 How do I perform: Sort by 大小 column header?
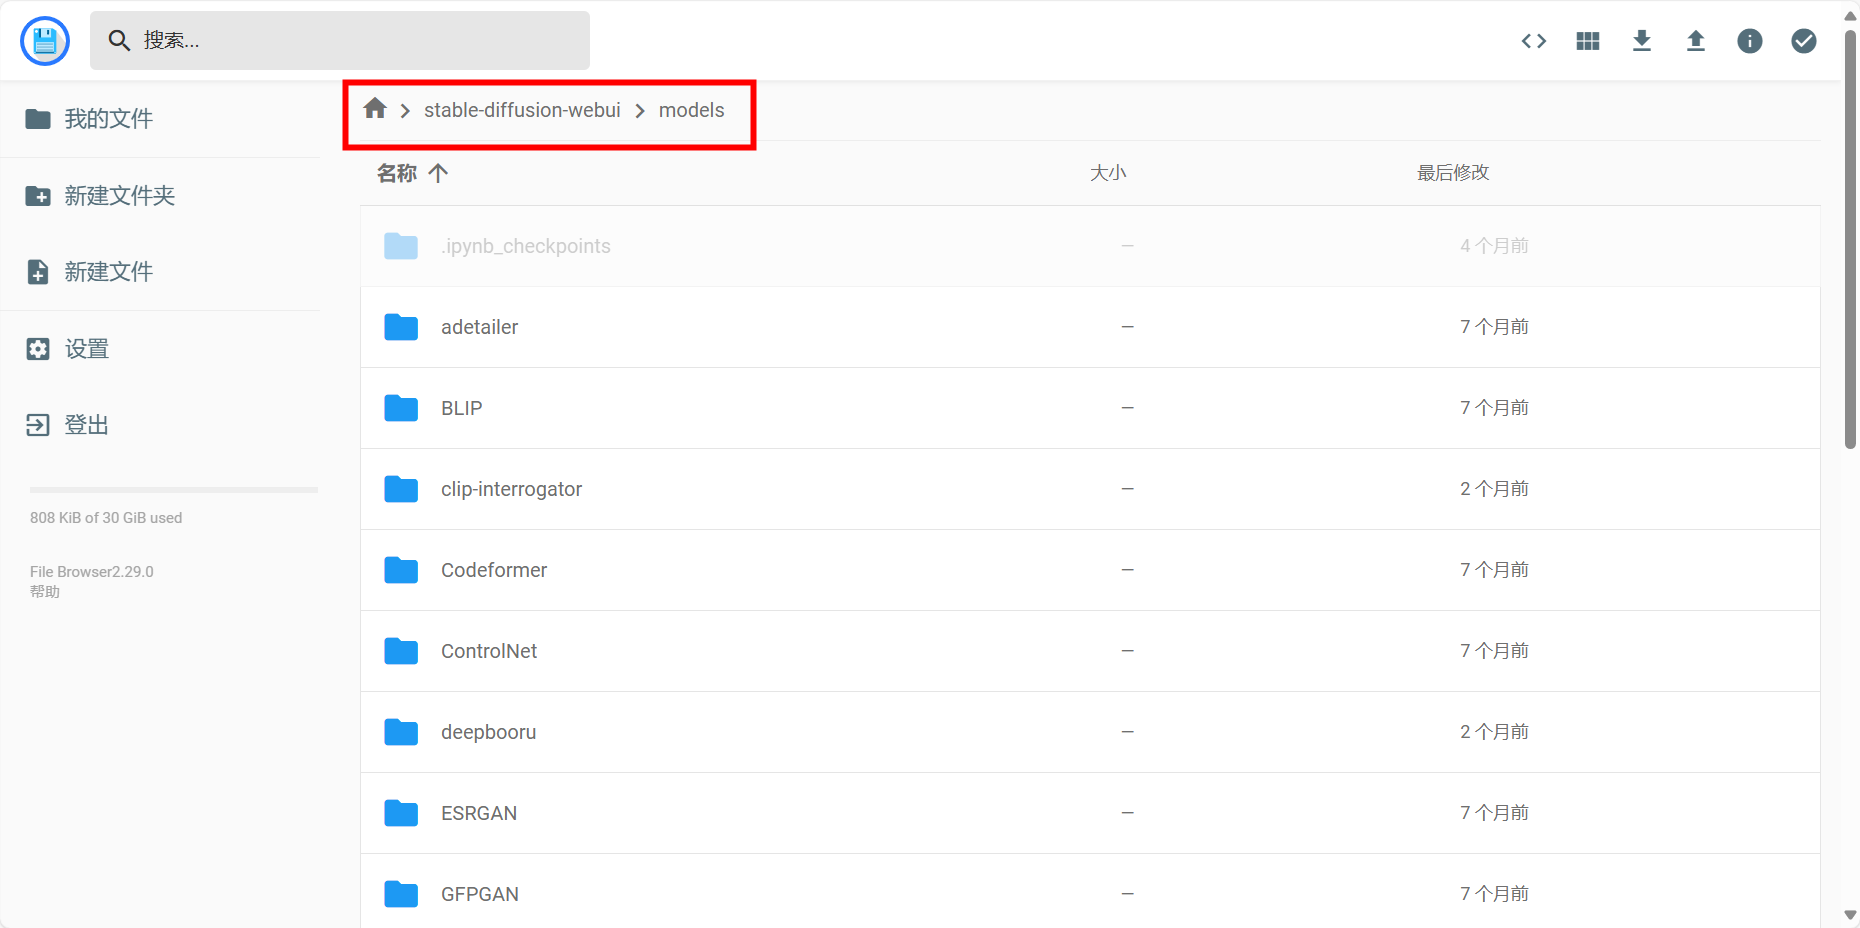click(x=1108, y=173)
